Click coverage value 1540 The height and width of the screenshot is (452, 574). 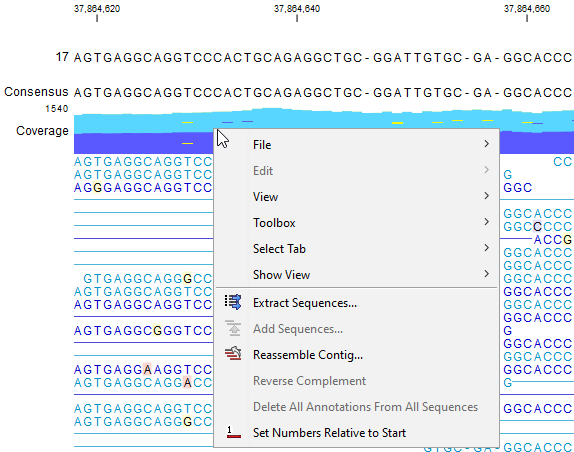pos(57,109)
